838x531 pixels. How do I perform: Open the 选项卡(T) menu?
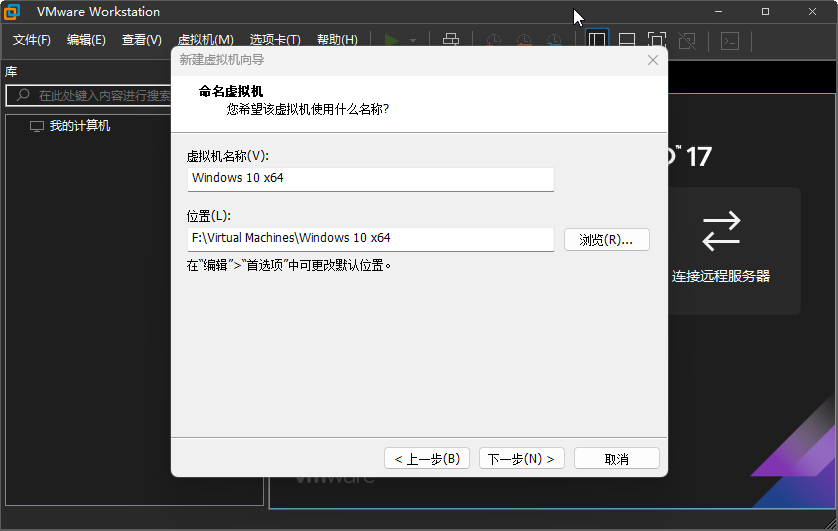pyautogui.click(x=275, y=40)
